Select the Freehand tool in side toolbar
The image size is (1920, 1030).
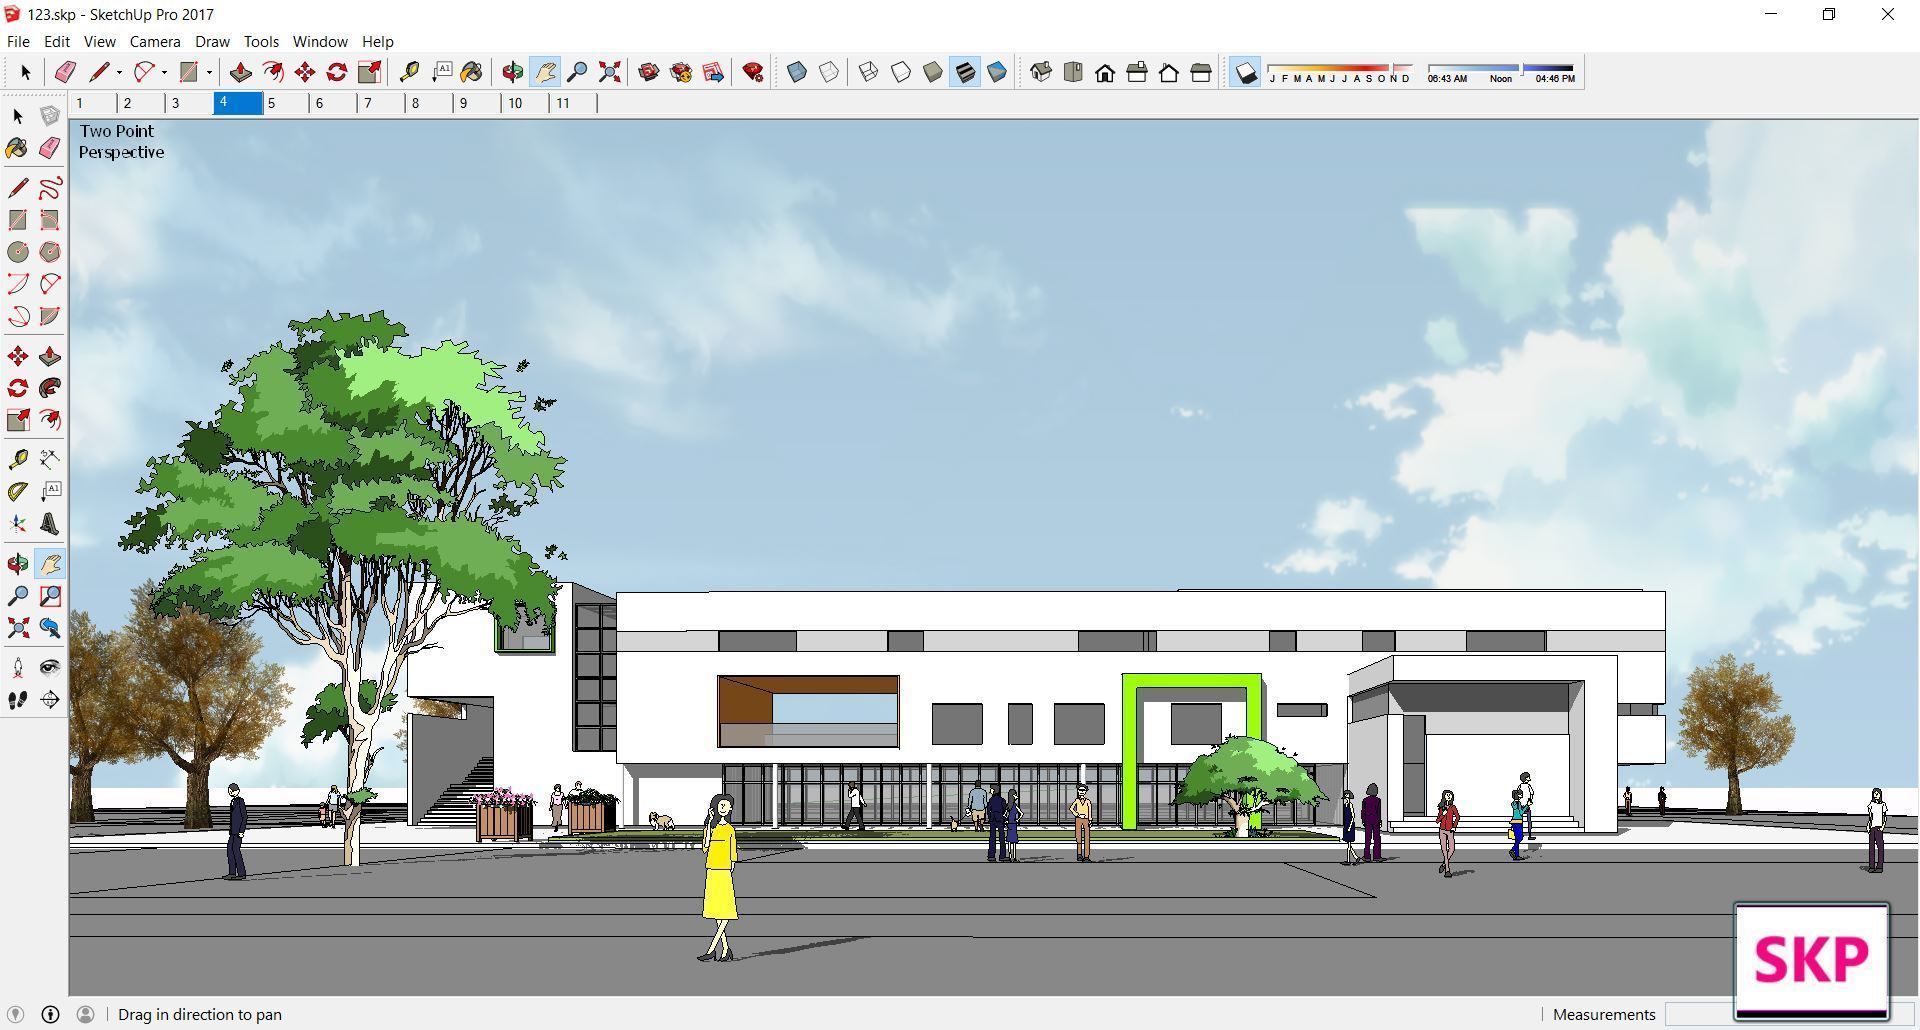pyautogui.click(x=50, y=188)
